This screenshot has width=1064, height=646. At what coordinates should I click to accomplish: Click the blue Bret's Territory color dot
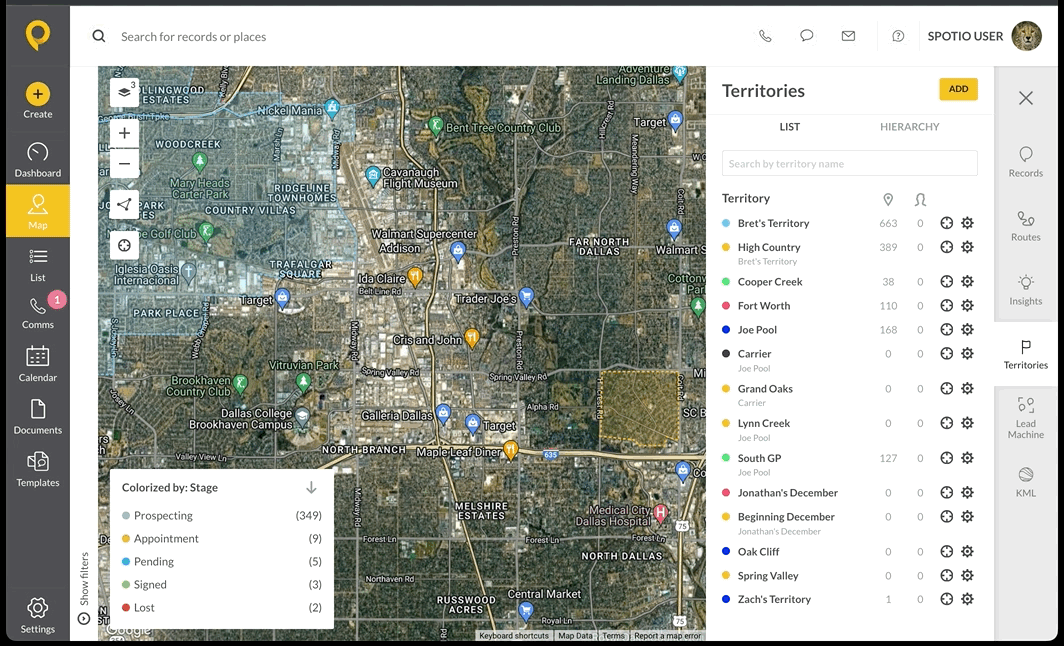click(x=725, y=223)
